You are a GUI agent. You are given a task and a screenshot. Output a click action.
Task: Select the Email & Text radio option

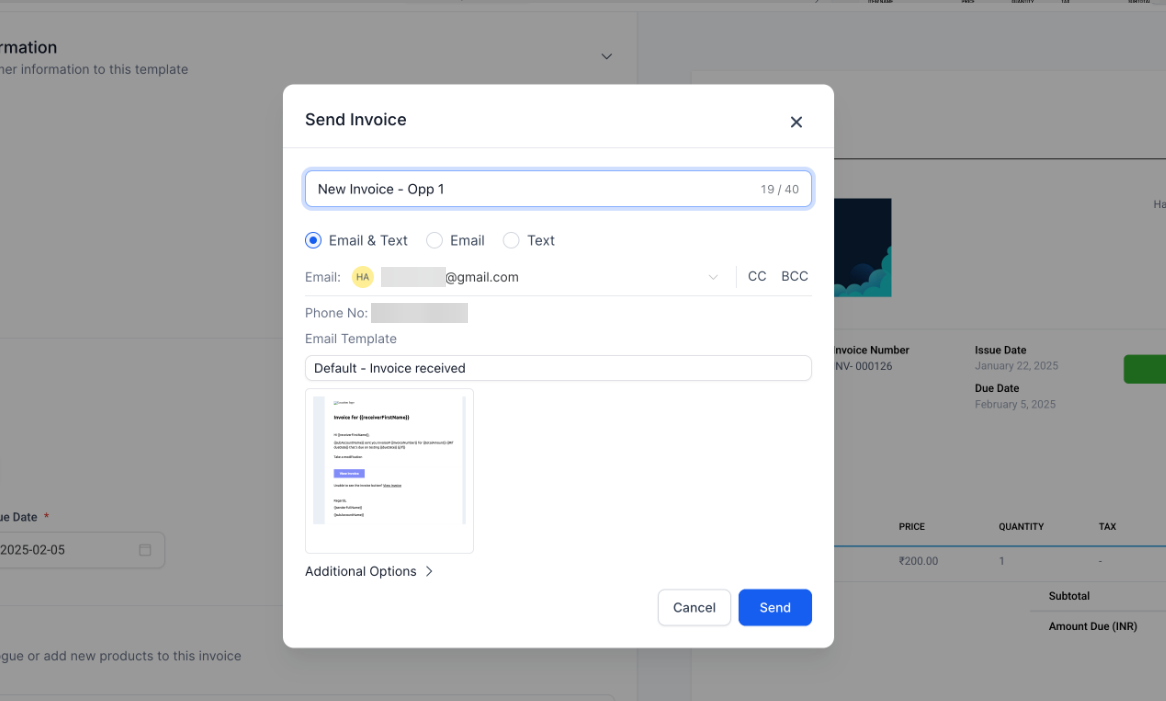click(313, 240)
